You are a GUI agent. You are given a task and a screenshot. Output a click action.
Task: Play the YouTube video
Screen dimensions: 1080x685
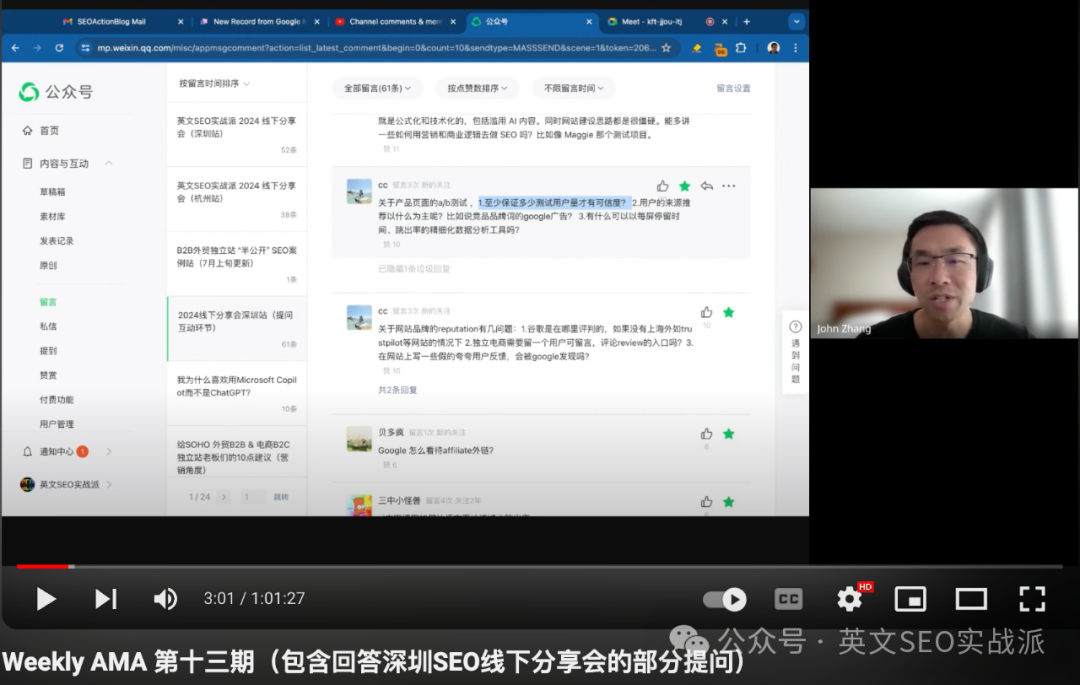pos(46,599)
